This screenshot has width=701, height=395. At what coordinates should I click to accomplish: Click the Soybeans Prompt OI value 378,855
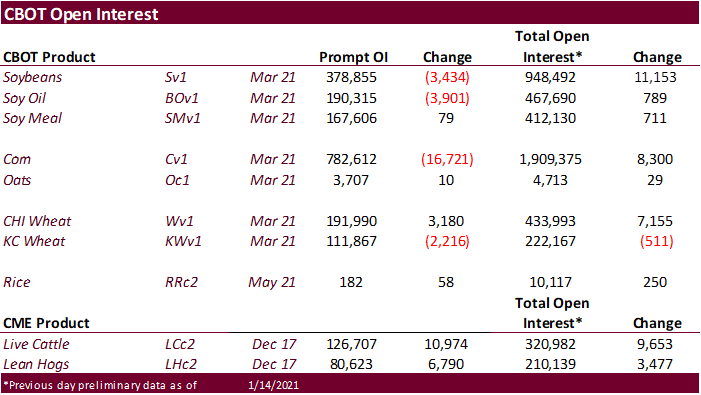click(x=351, y=77)
